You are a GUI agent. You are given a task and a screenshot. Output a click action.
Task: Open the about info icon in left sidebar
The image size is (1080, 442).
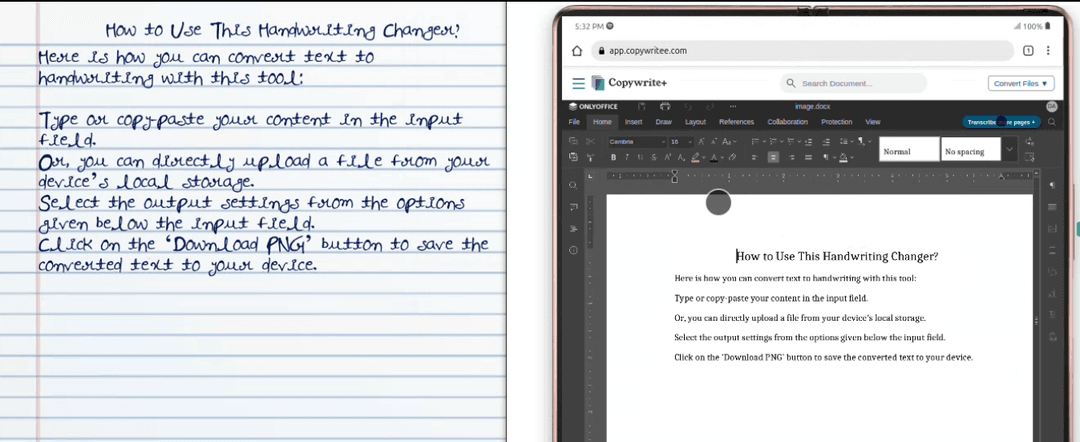[x=573, y=250]
